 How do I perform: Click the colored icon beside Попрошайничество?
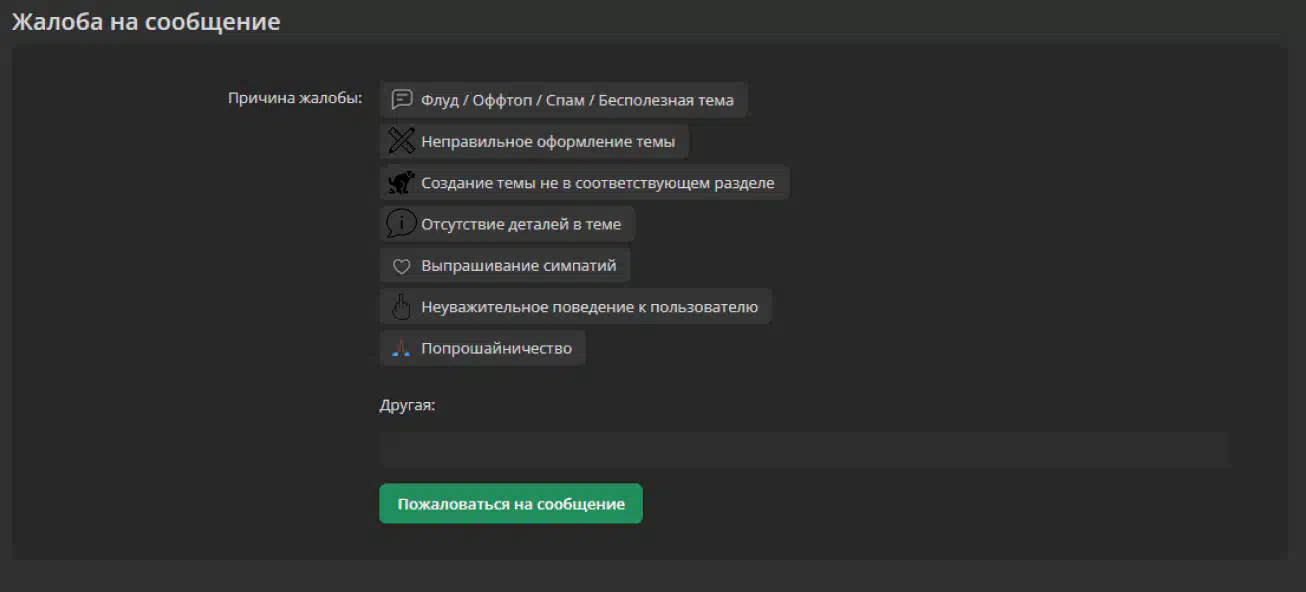click(x=401, y=348)
